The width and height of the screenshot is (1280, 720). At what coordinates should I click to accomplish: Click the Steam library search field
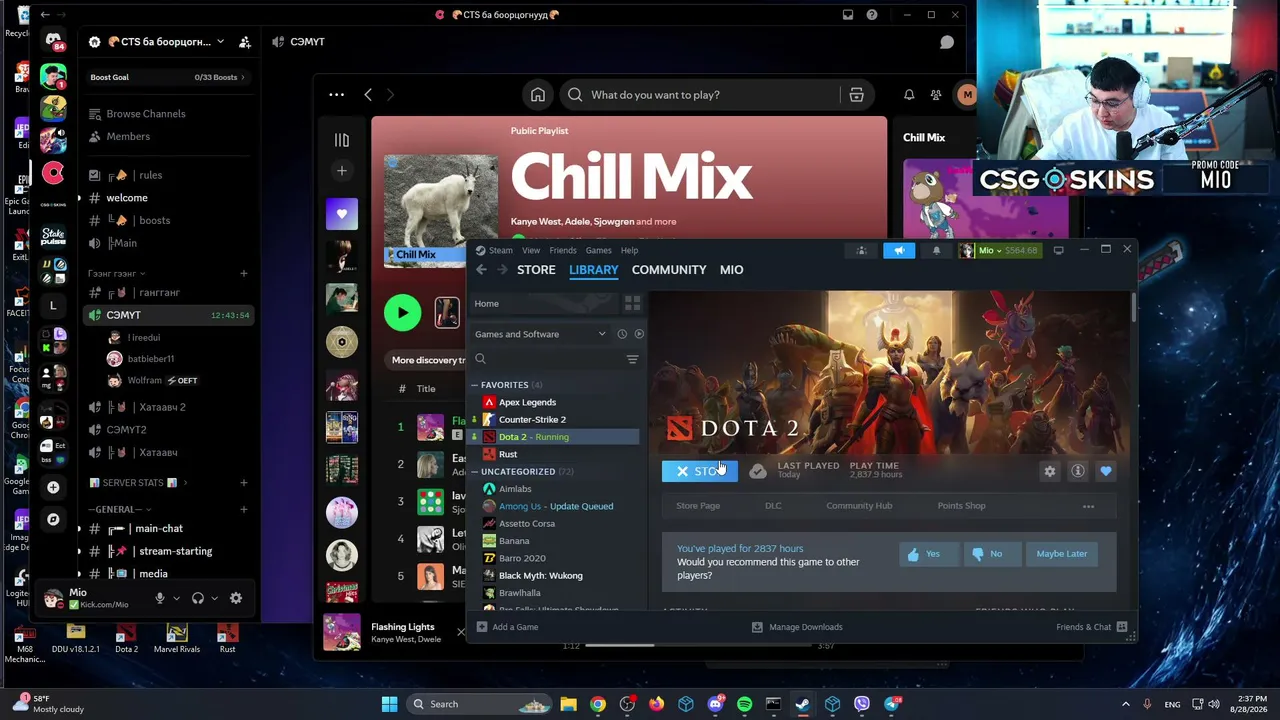[x=547, y=359]
